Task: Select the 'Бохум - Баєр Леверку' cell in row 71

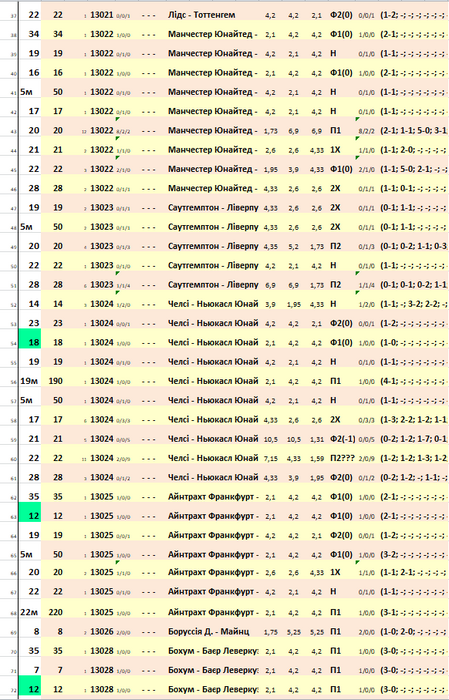Action: click(213, 670)
